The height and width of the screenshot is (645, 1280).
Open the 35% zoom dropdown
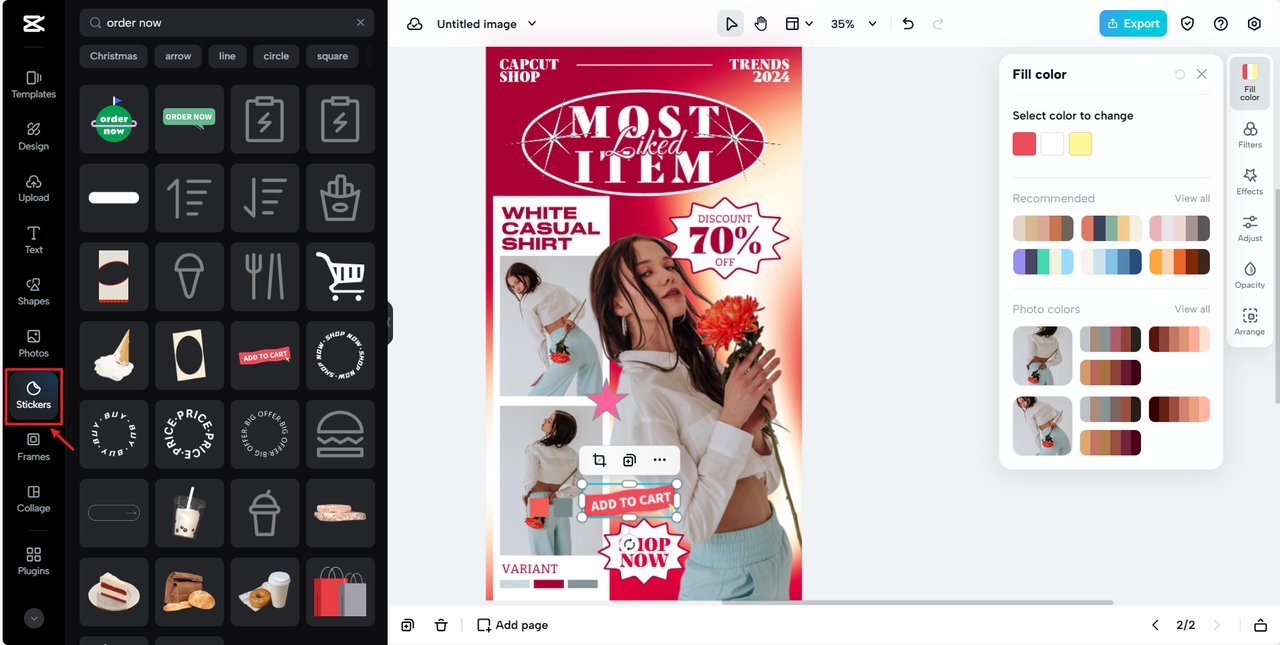point(854,24)
